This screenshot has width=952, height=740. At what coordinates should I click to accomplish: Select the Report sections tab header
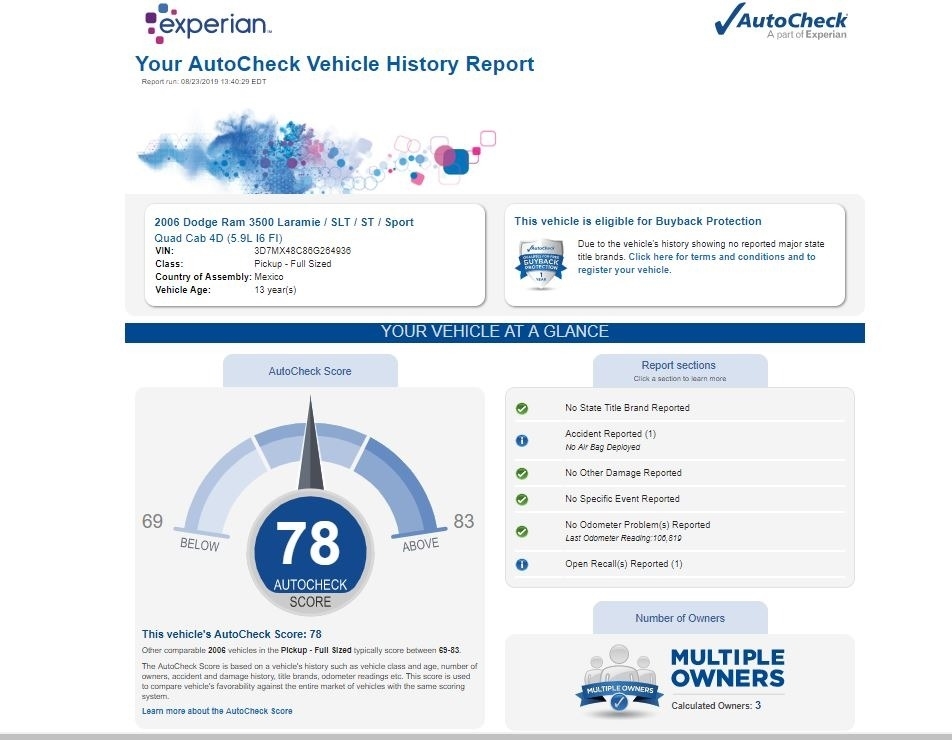[679, 370]
